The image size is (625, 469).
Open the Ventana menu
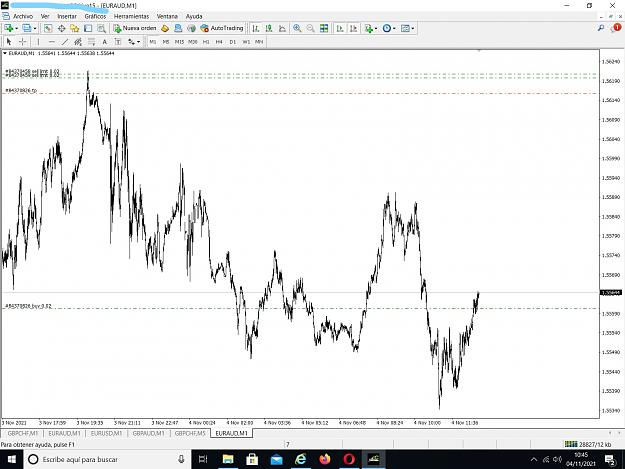tap(167, 16)
